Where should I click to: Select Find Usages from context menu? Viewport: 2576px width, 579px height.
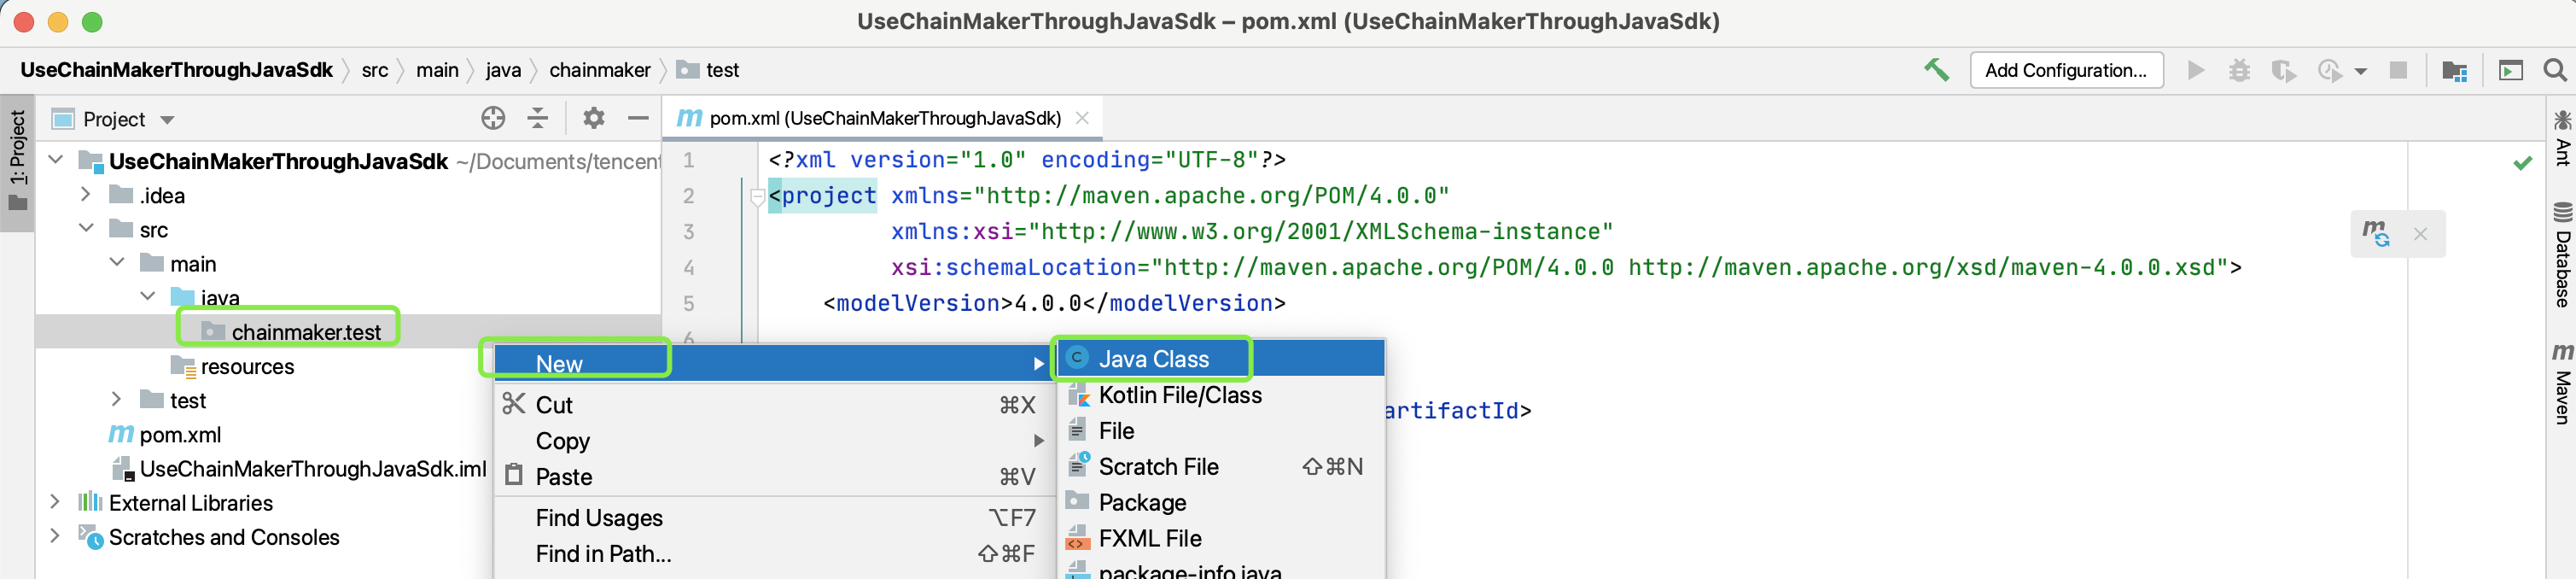pyautogui.click(x=598, y=518)
